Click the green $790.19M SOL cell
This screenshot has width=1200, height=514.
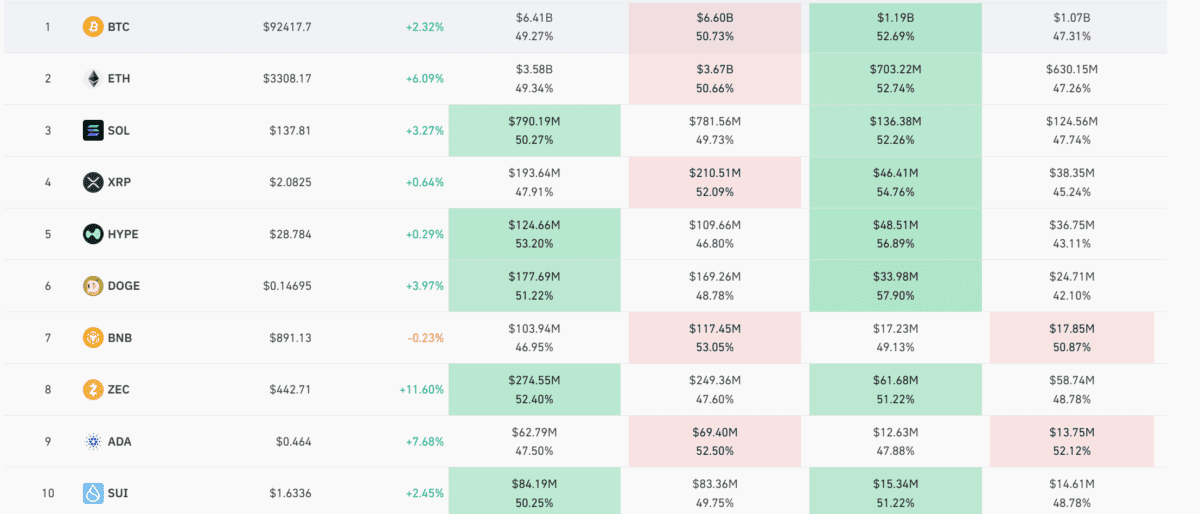(x=534, y=130)
